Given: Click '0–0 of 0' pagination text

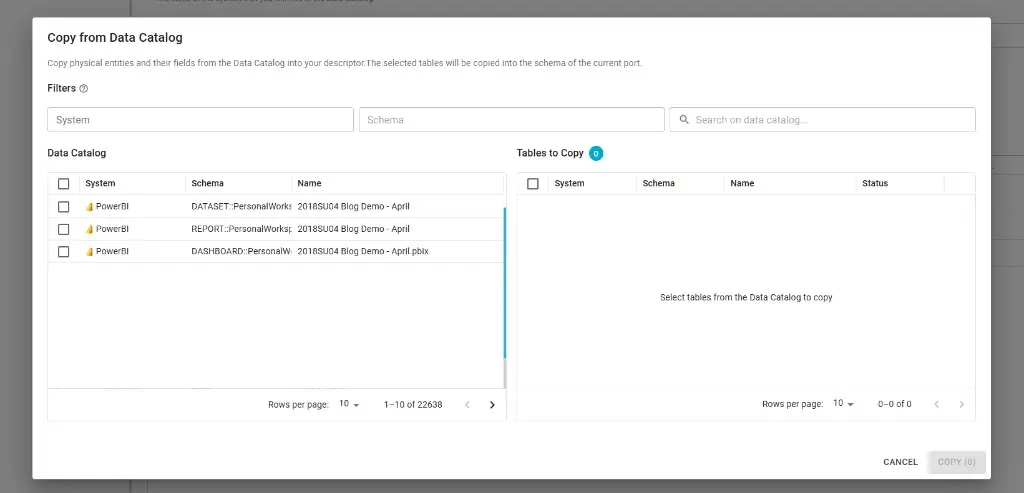Looking at the screenshot, I should pos(895,404).
